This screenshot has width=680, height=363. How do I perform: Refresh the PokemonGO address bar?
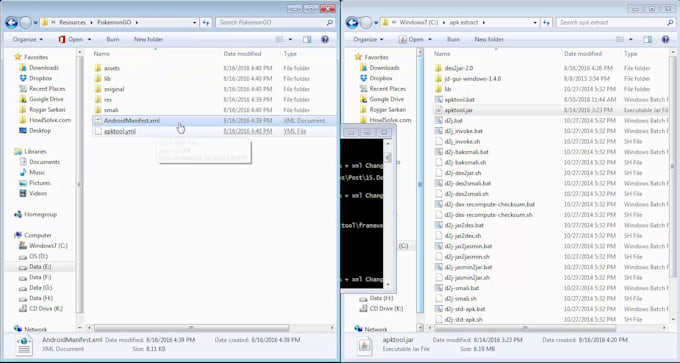(206, 23)
